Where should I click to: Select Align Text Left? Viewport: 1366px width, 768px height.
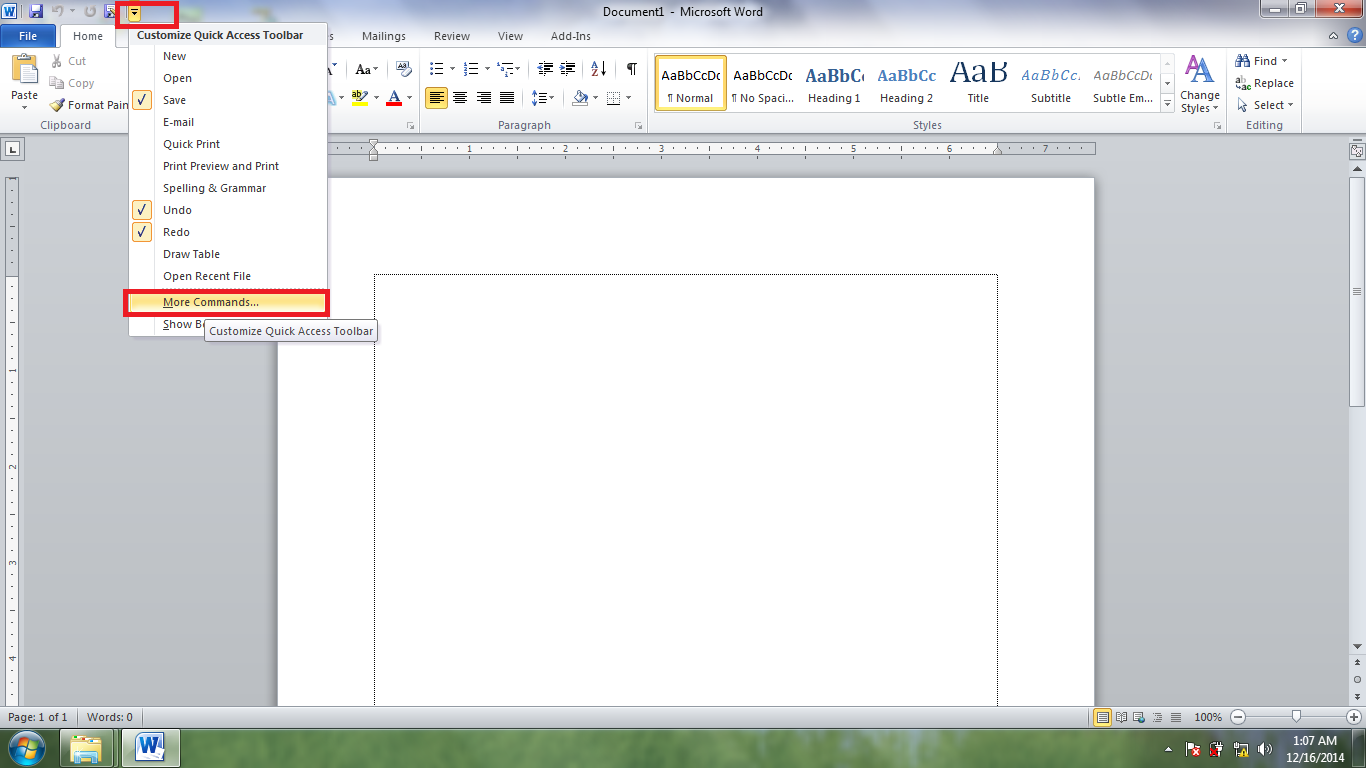tap(436, 98)
